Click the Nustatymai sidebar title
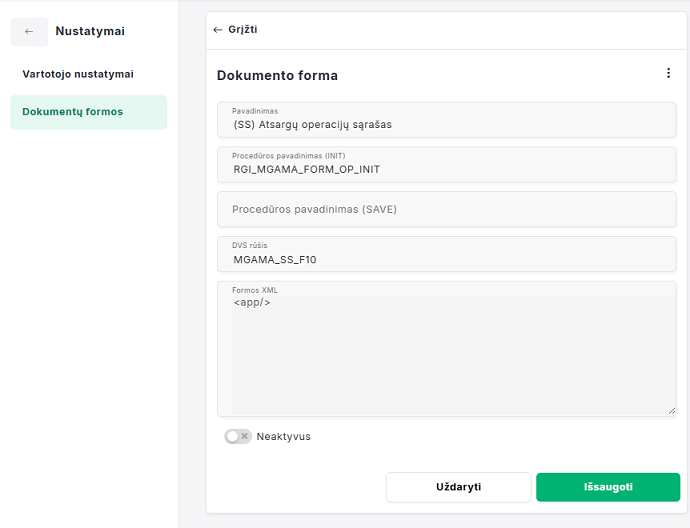 pos(90,31)
